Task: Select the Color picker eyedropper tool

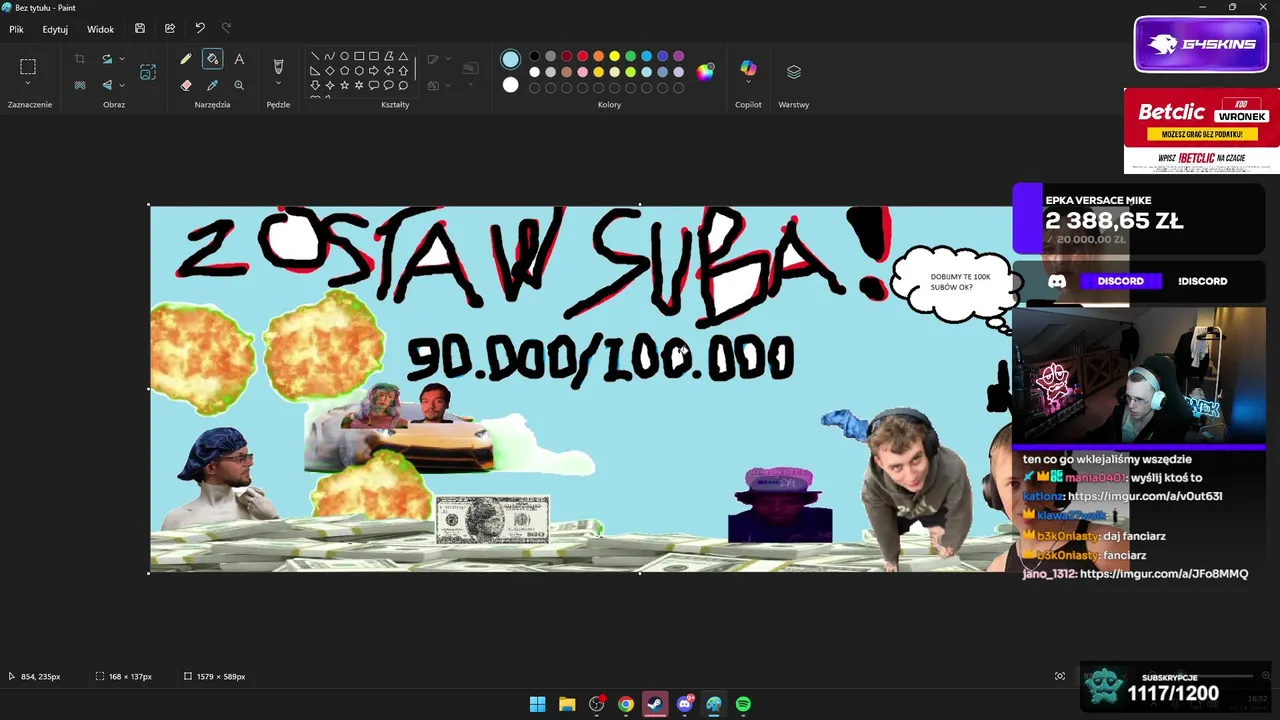Action: [x=212, y=85]
